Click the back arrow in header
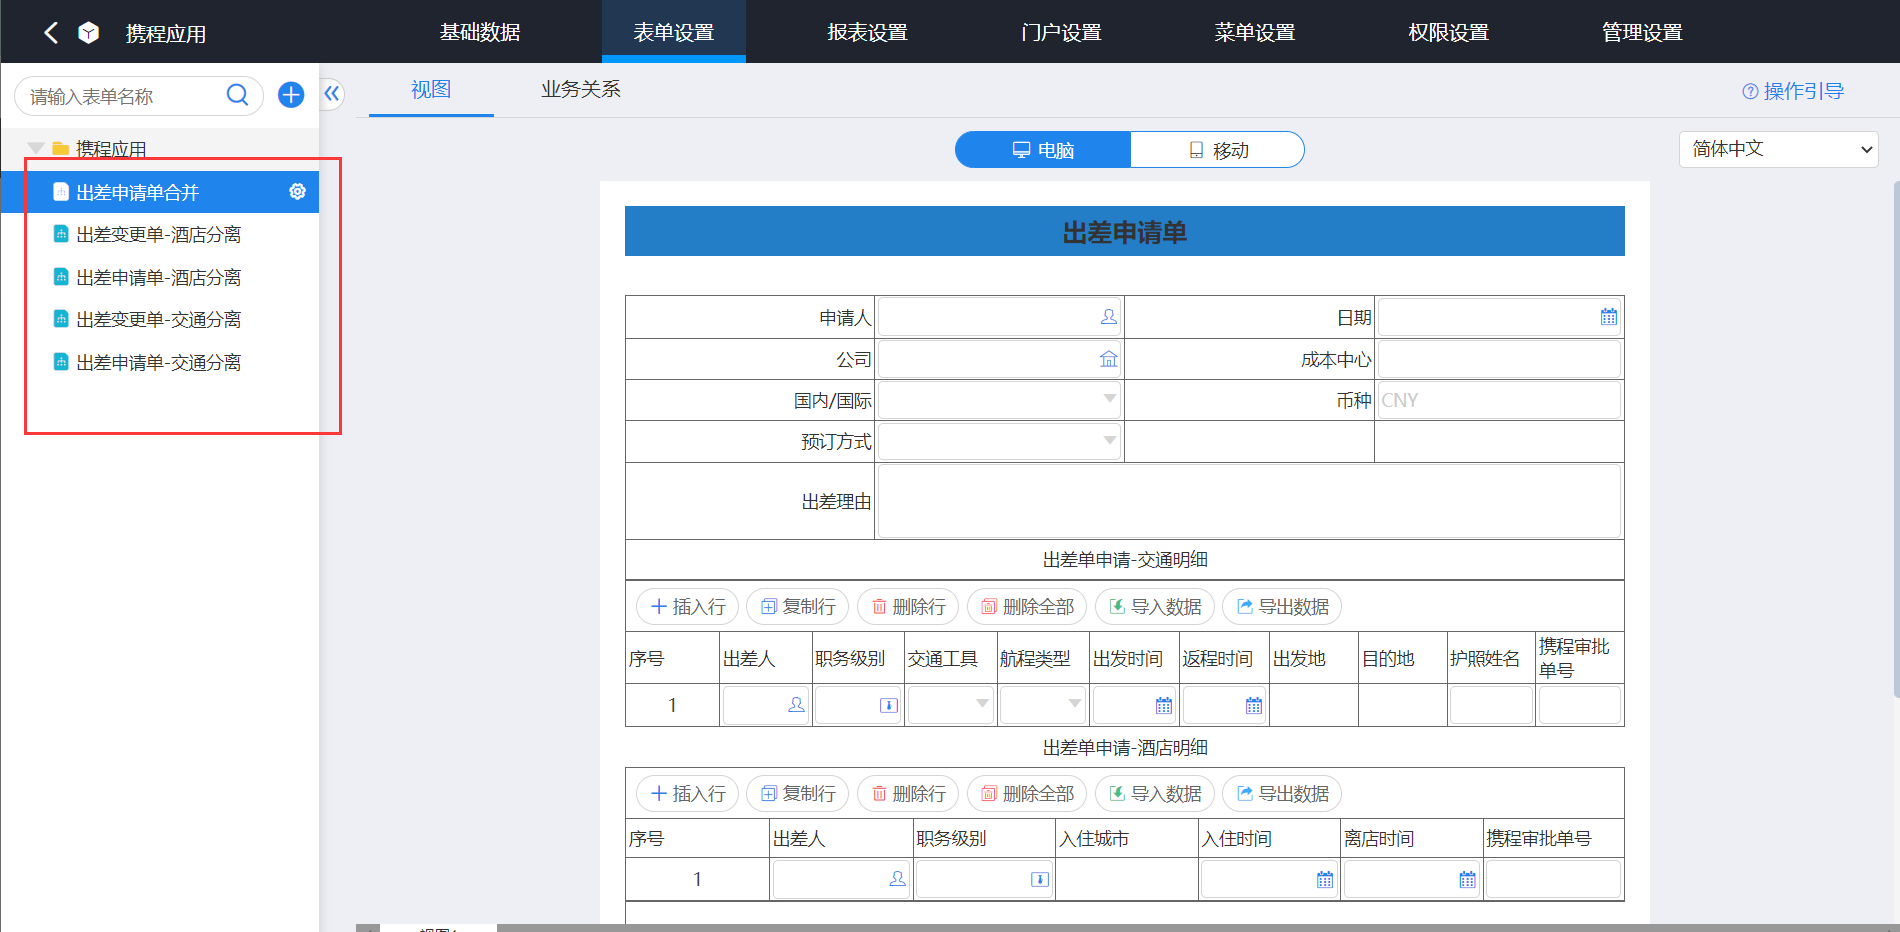The image size is (1900, 932). tap(51, 32)
